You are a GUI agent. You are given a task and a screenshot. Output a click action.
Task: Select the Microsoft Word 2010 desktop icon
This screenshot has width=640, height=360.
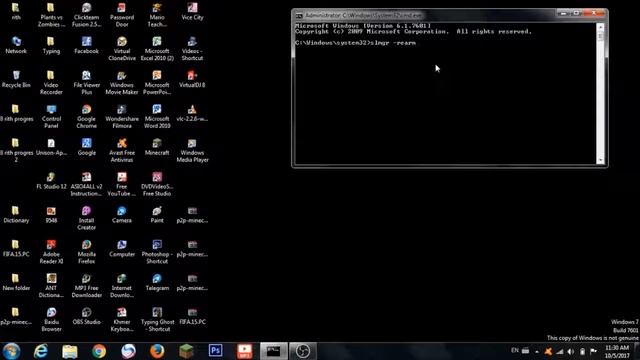tap(157, 116)
